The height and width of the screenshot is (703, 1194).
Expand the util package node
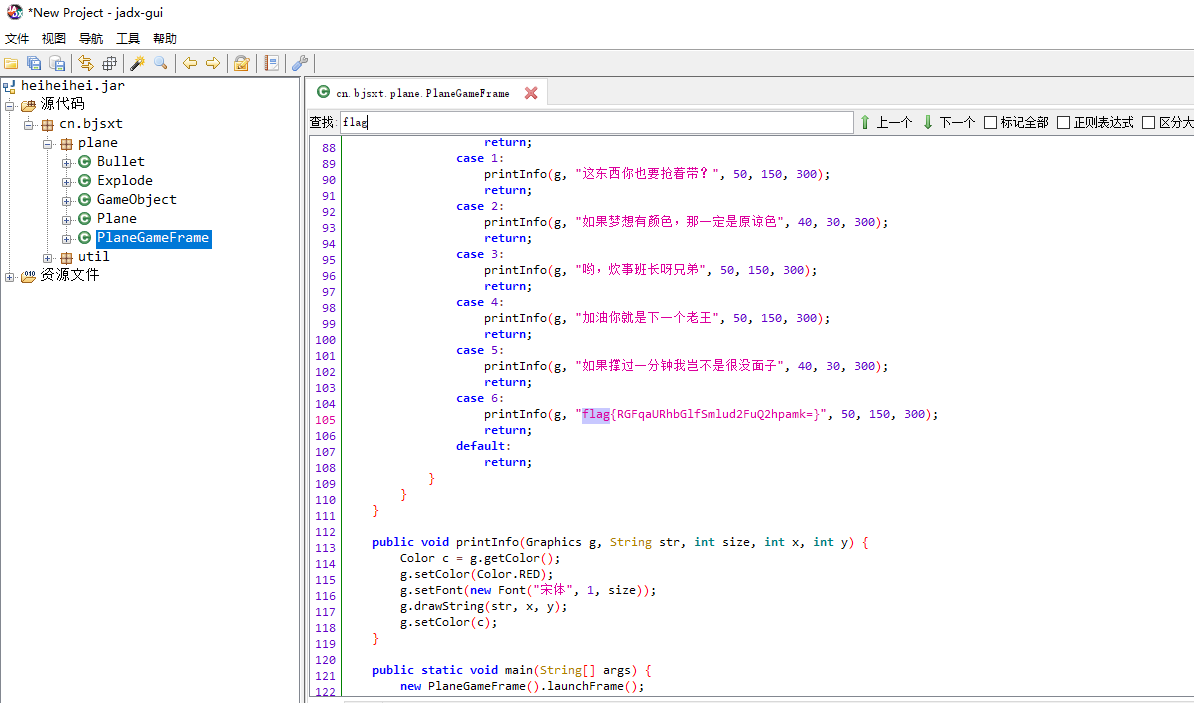(47, 257)
